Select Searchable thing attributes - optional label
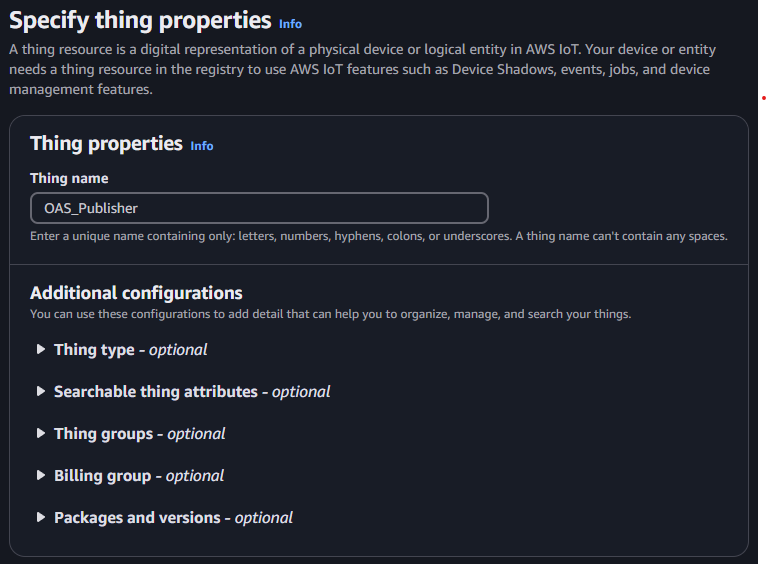Viewport: 767px width, 564px height. [192, 392]
